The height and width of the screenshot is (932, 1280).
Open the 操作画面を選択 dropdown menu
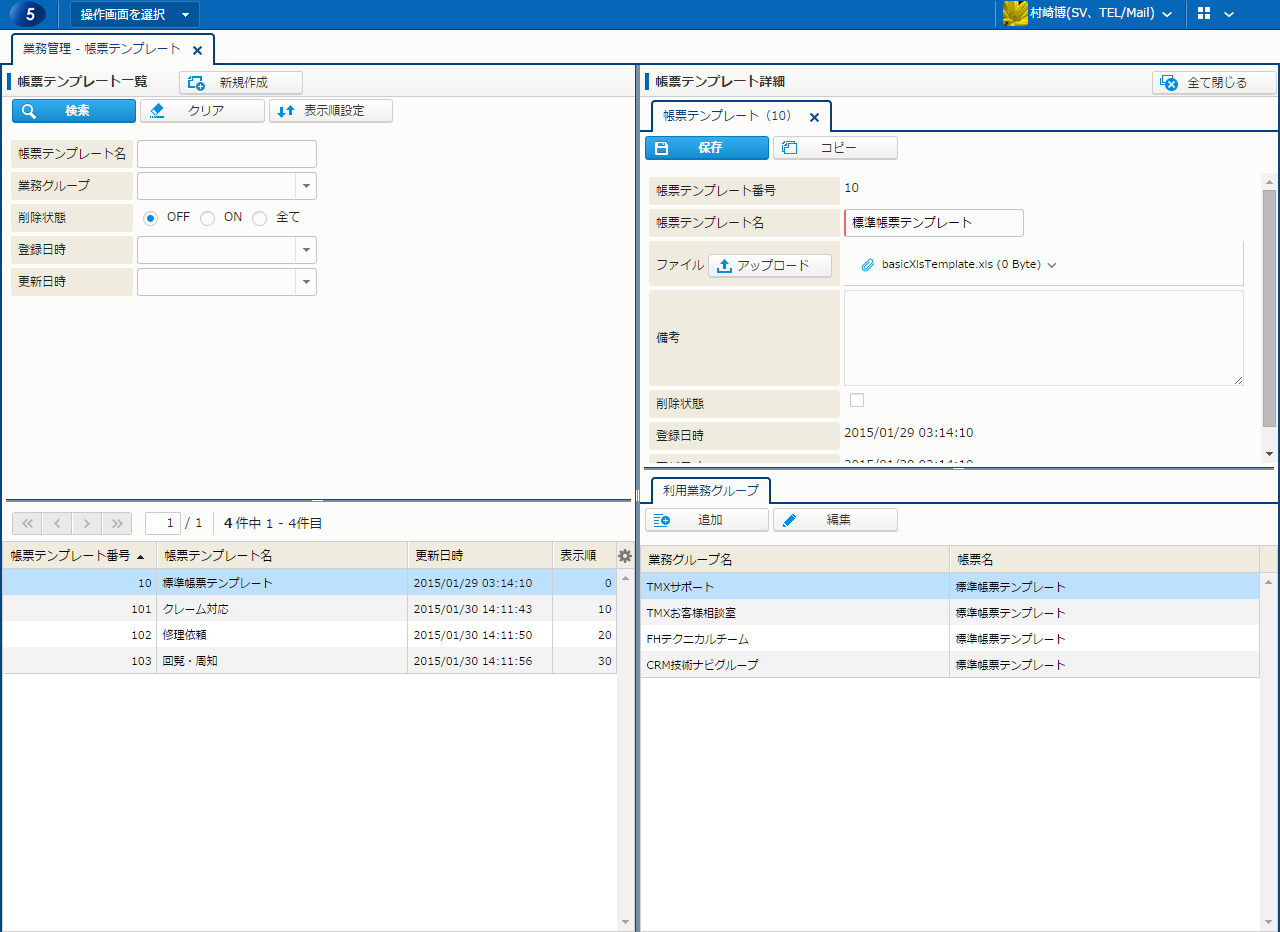point(135,14)
